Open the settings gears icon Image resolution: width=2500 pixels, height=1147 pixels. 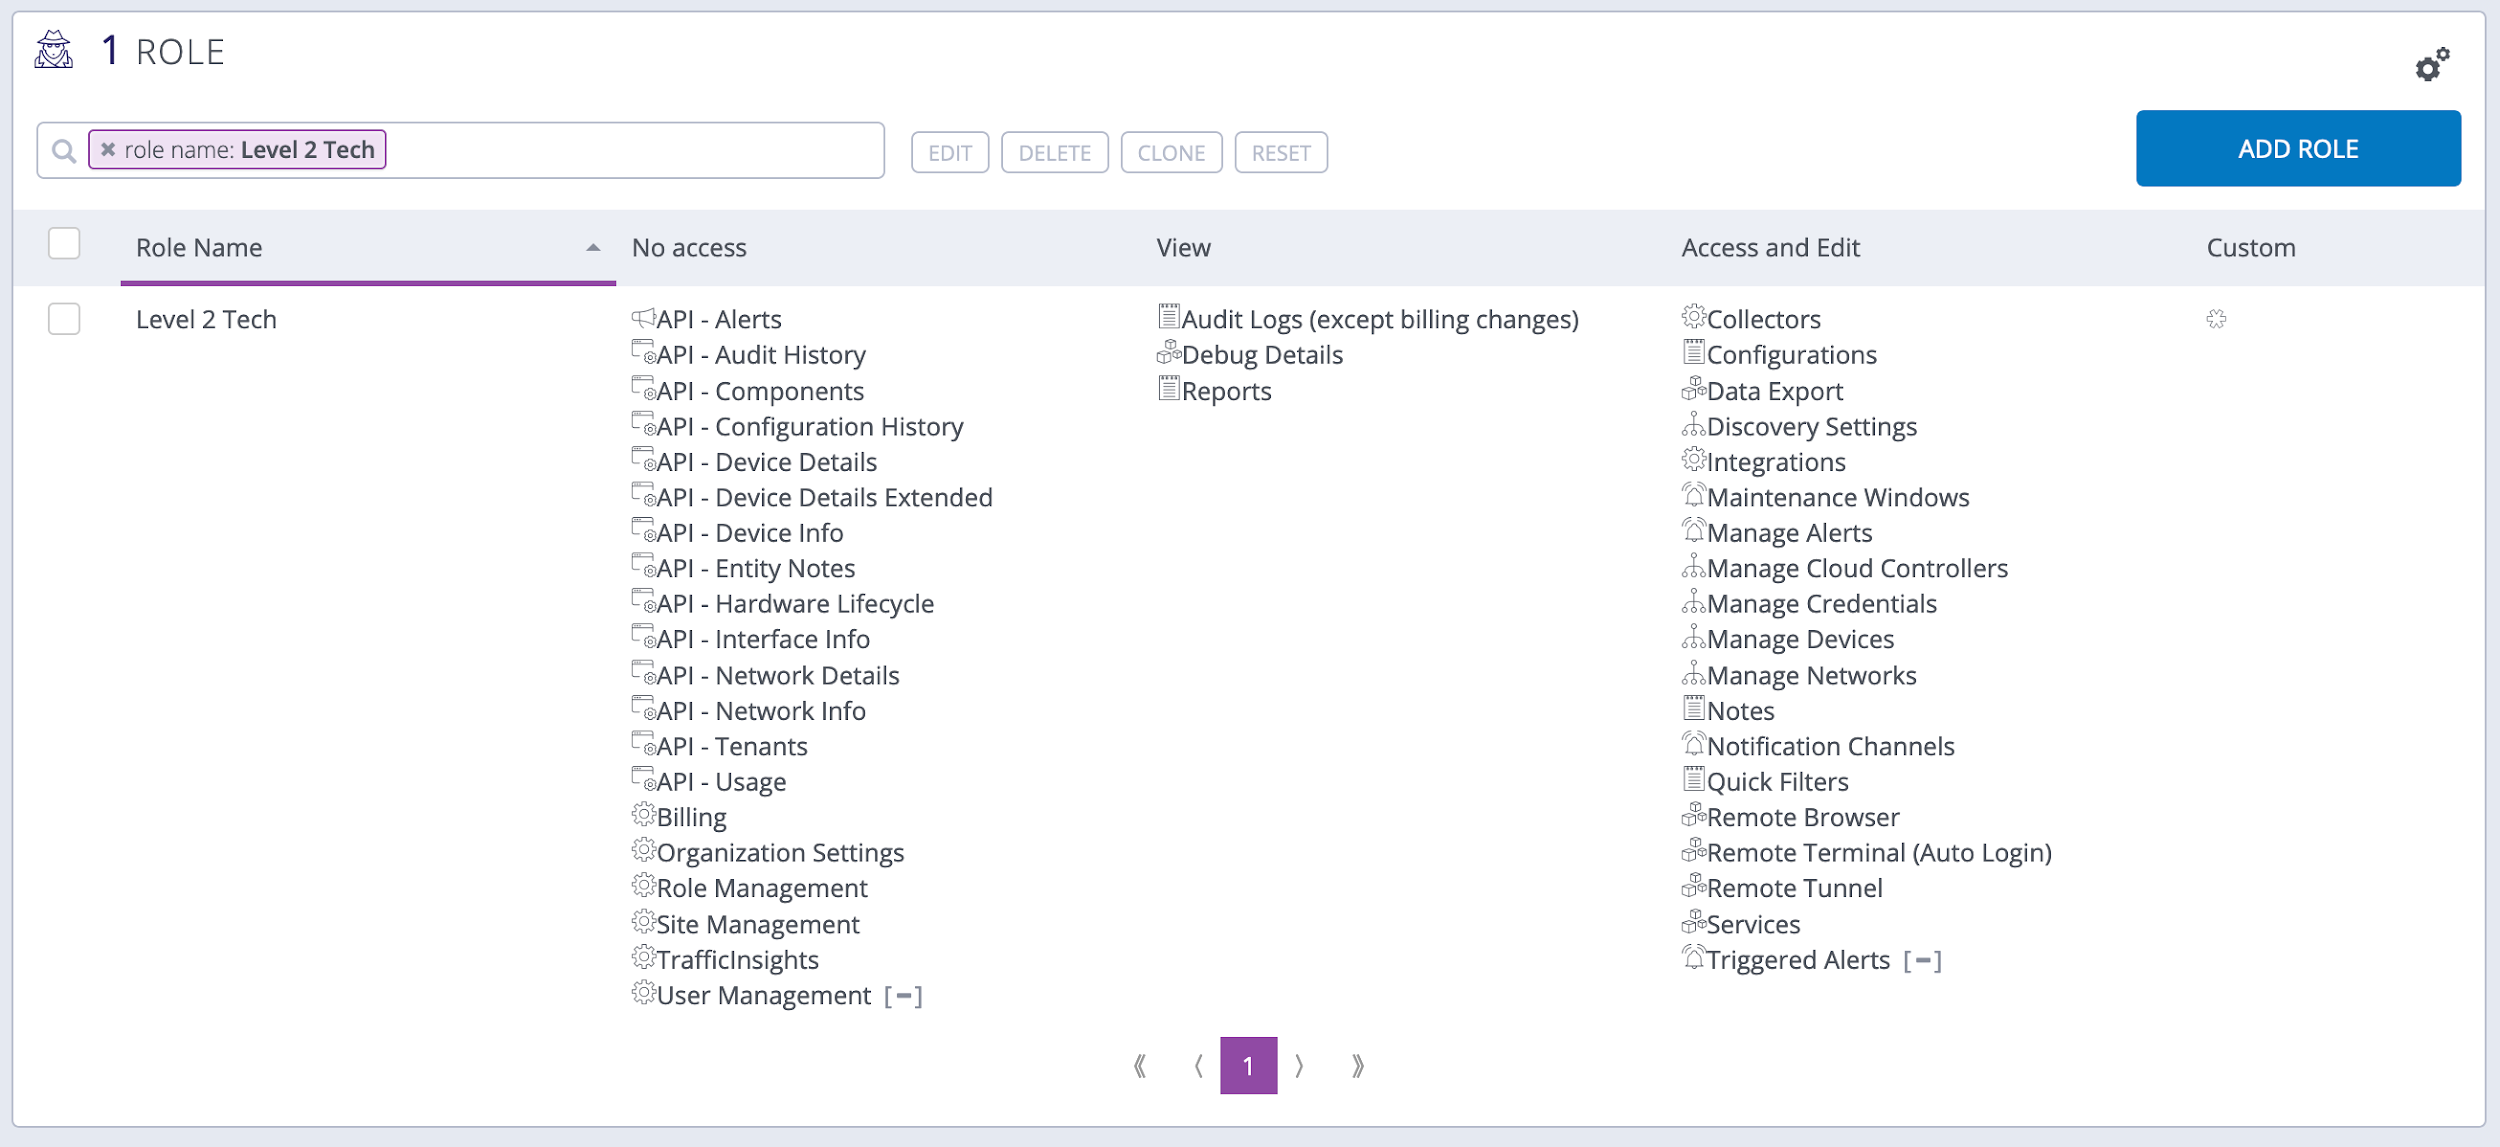2431,65
